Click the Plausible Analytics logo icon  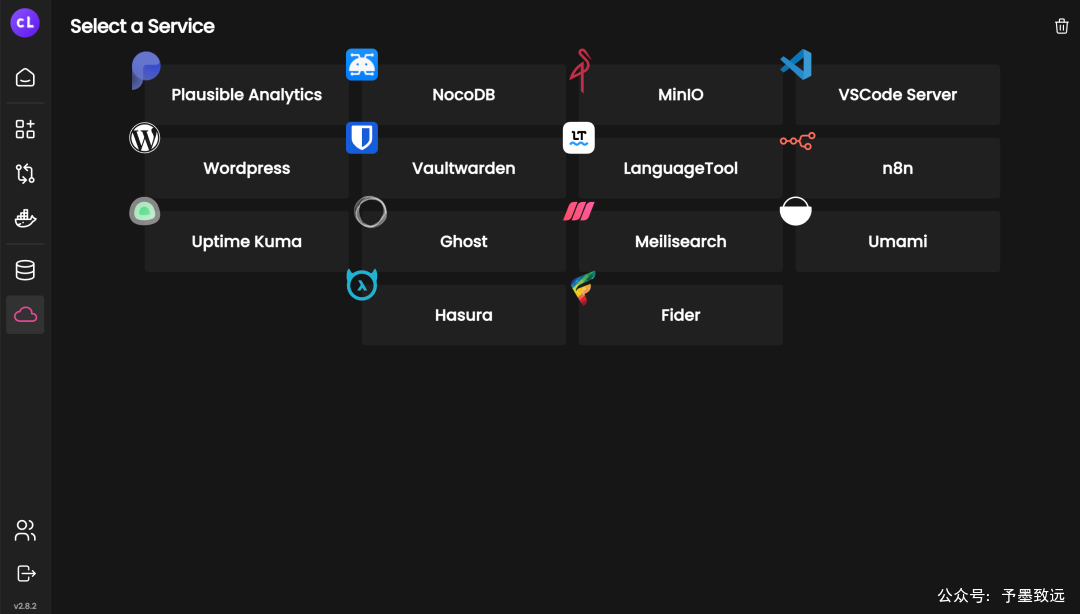pyautogui.click(x=146, y=70)
